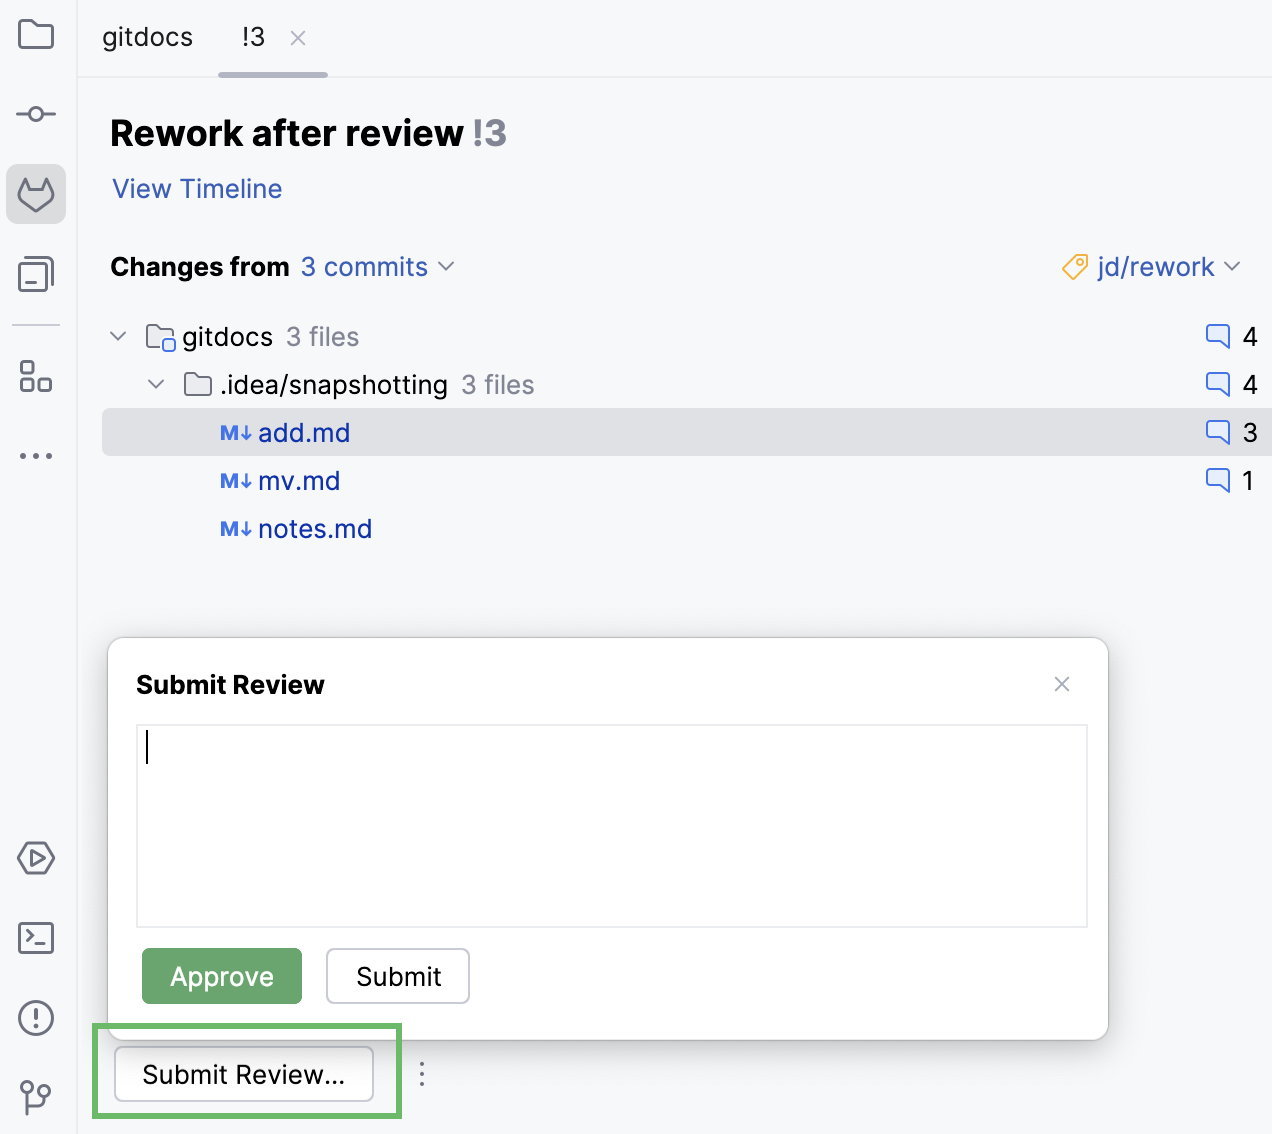Screen dimensions: 1272x1134
Task: Select the !3 merge request tab
Action: coord(251,37)
